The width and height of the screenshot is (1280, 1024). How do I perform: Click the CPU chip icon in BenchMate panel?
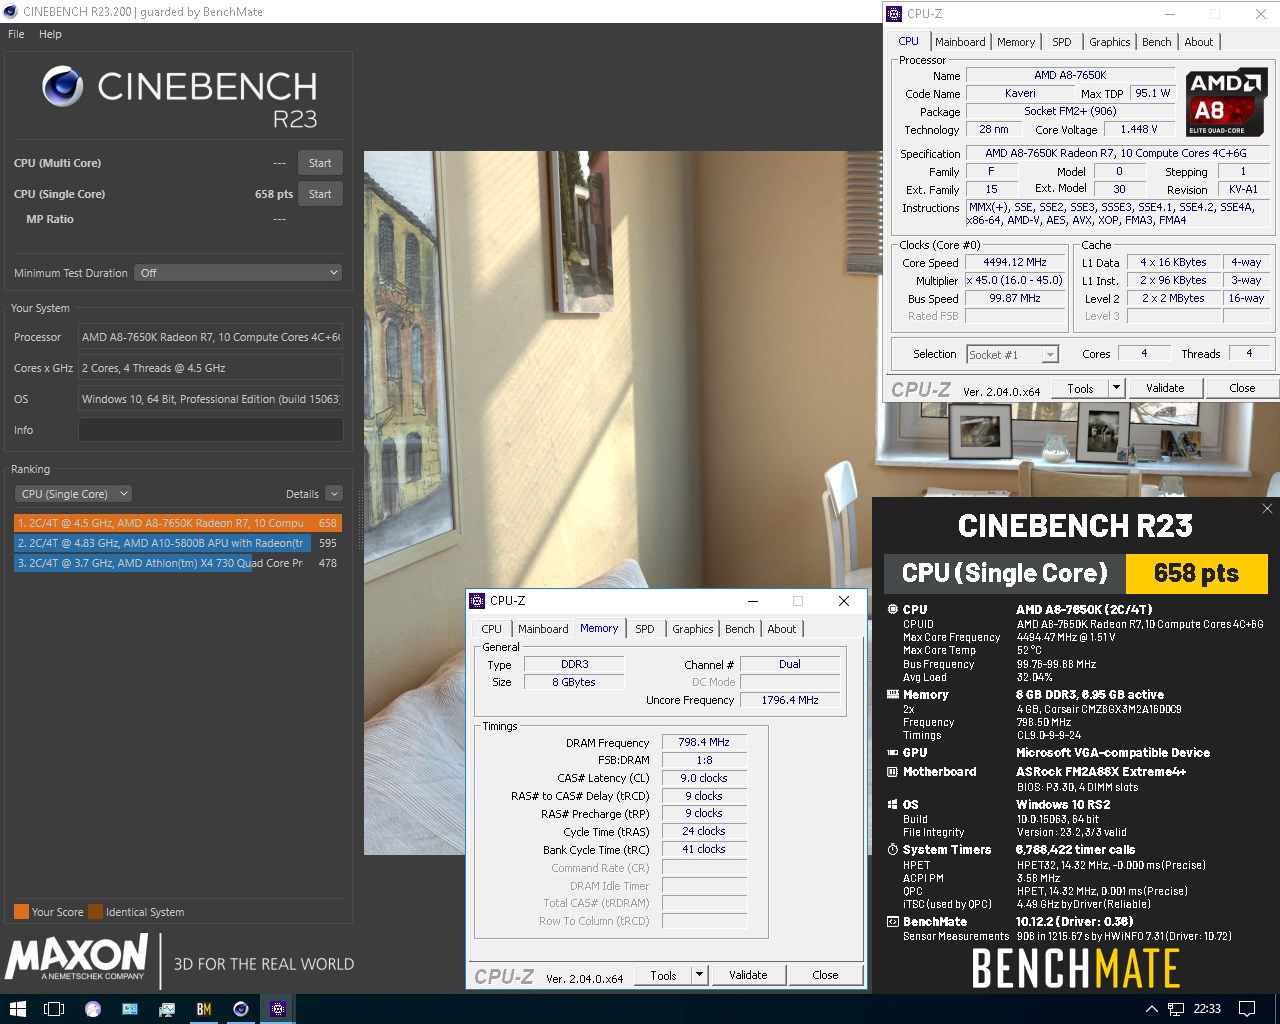click(893, 609)
